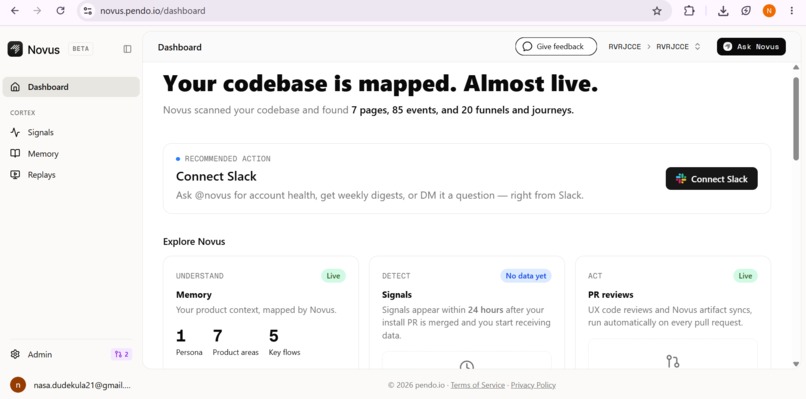Screen dimensions: 806x399
Task: Open the Chrome three-dot menu
Action: [791, 11]
